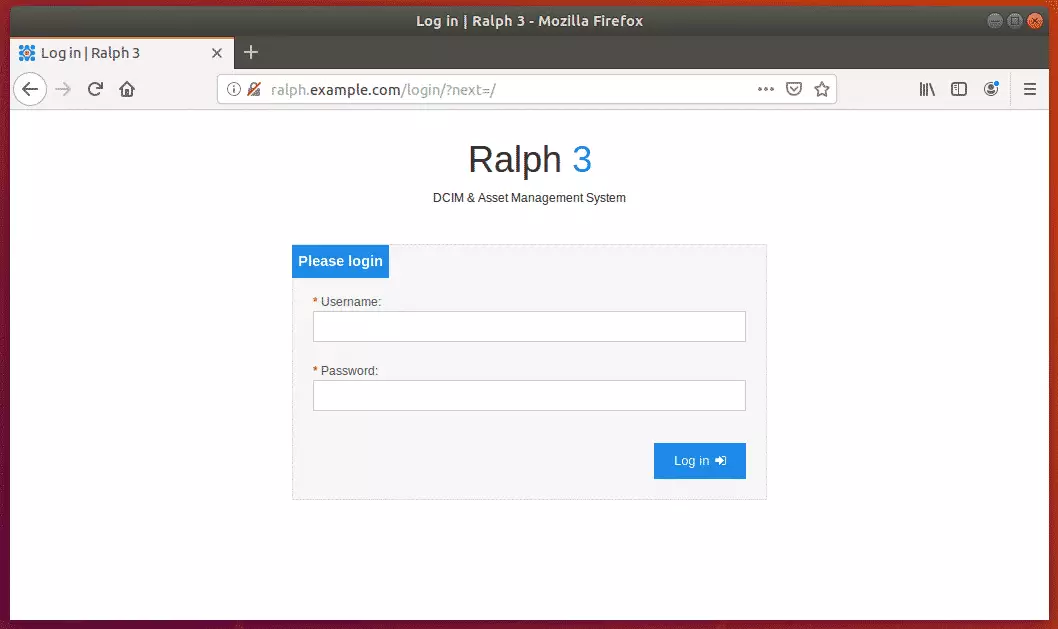Select the Log in | Ralph 3 tab
Image resolution: width=1058 pixels, height=629 pixels.
[x=122, y=53]
